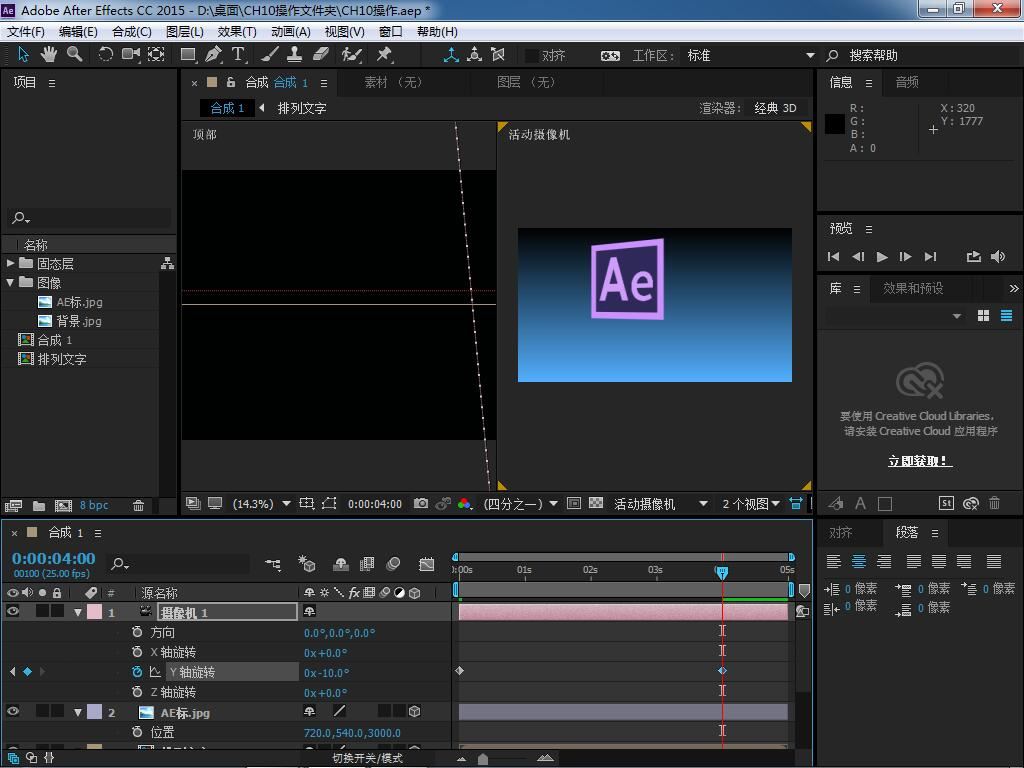The width and height of the screenshot is (1024, 768).
Task: Open the Graph Editor in timeline
Action: (x=426, y=564)
